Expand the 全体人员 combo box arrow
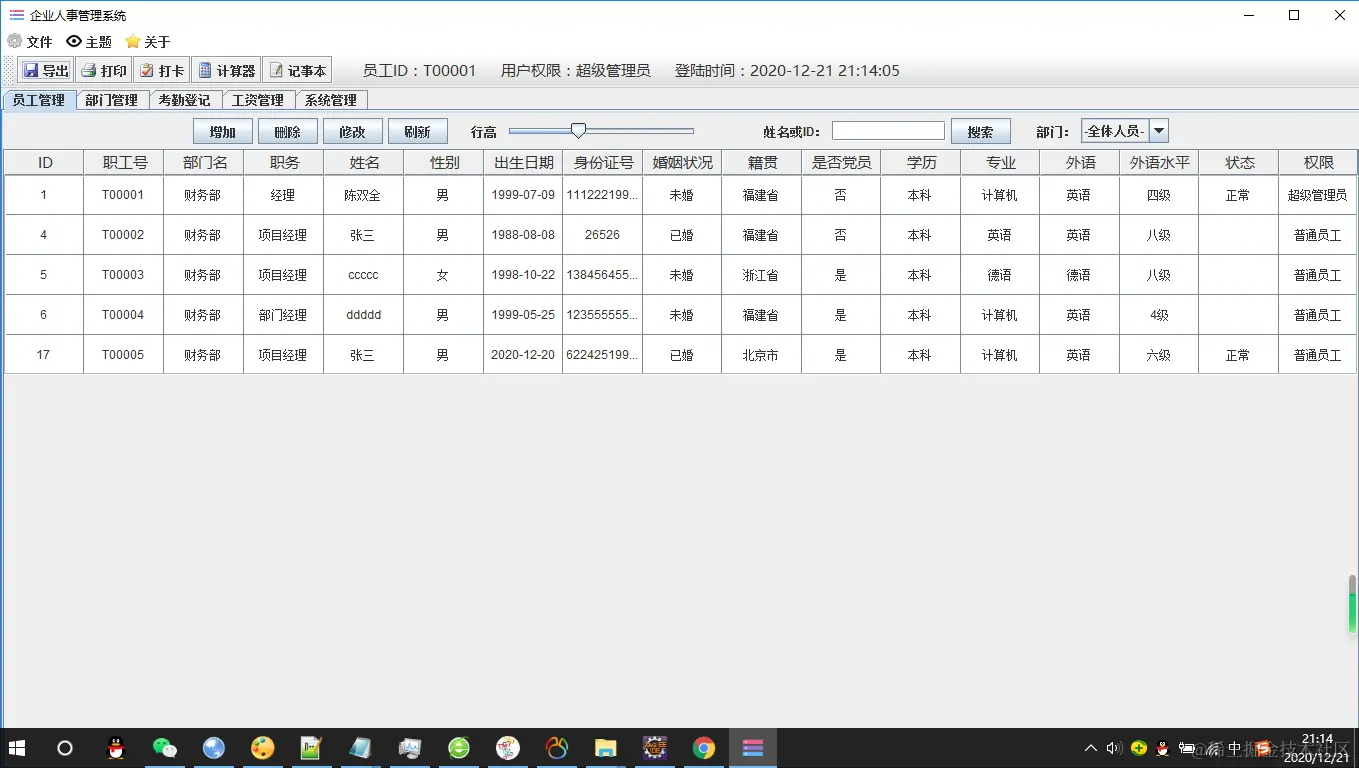Viewport: 1359px width, 768px height. 1156,130
